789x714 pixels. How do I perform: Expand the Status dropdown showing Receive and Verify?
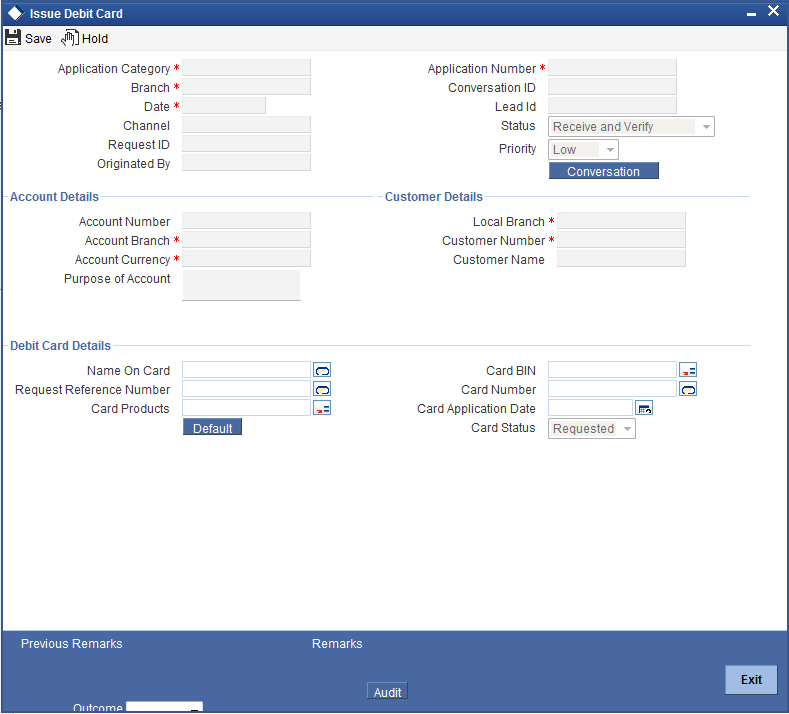point(631,127)
